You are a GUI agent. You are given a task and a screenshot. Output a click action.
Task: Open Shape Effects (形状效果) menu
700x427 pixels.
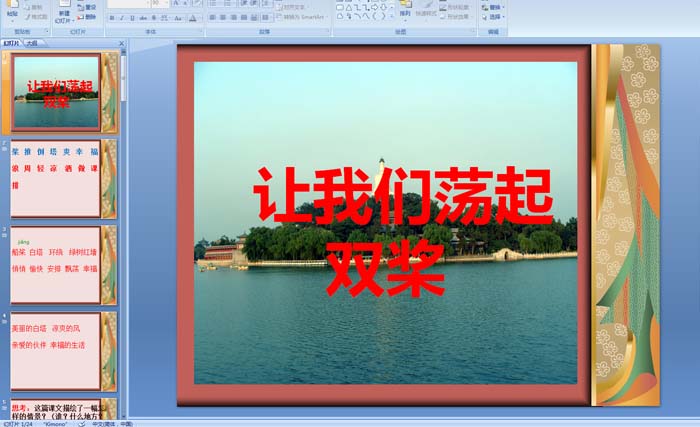click(x=454, y=17)
